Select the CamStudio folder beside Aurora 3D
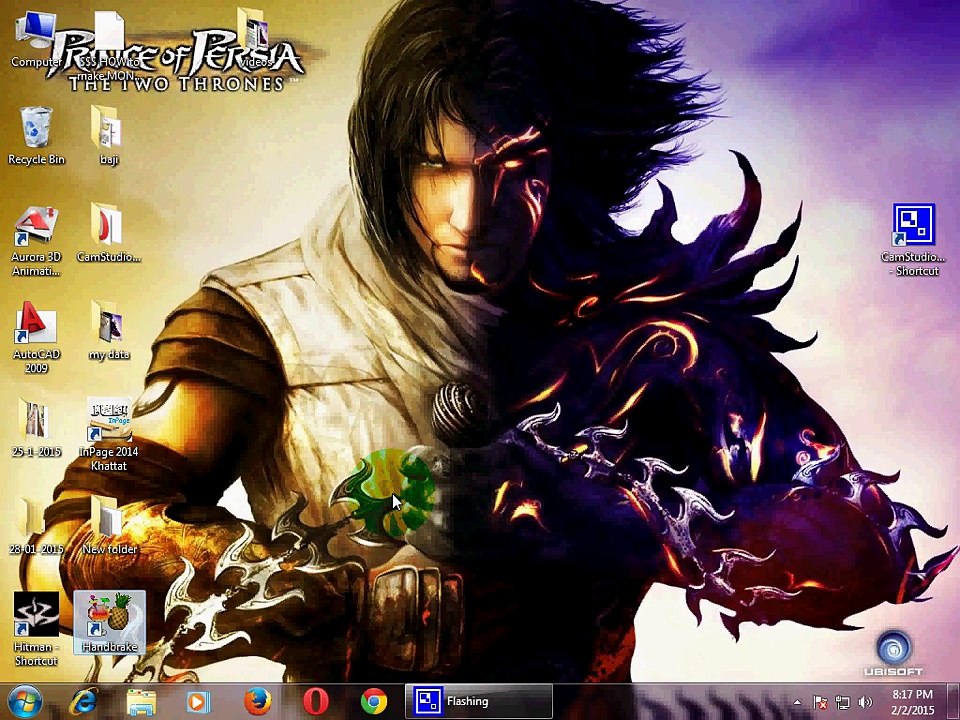The image size is (960, 720). coord(108,233)
